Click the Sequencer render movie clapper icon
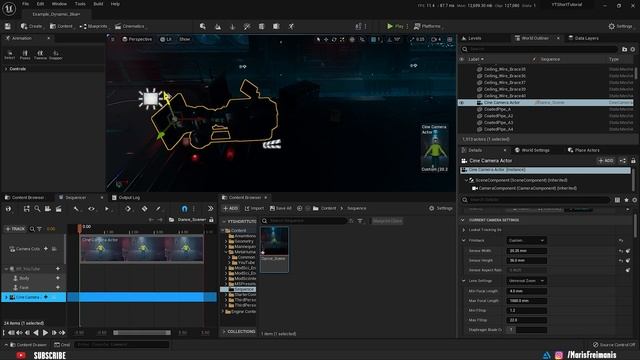Screen dimensions: 640x360 coord(58,209)
